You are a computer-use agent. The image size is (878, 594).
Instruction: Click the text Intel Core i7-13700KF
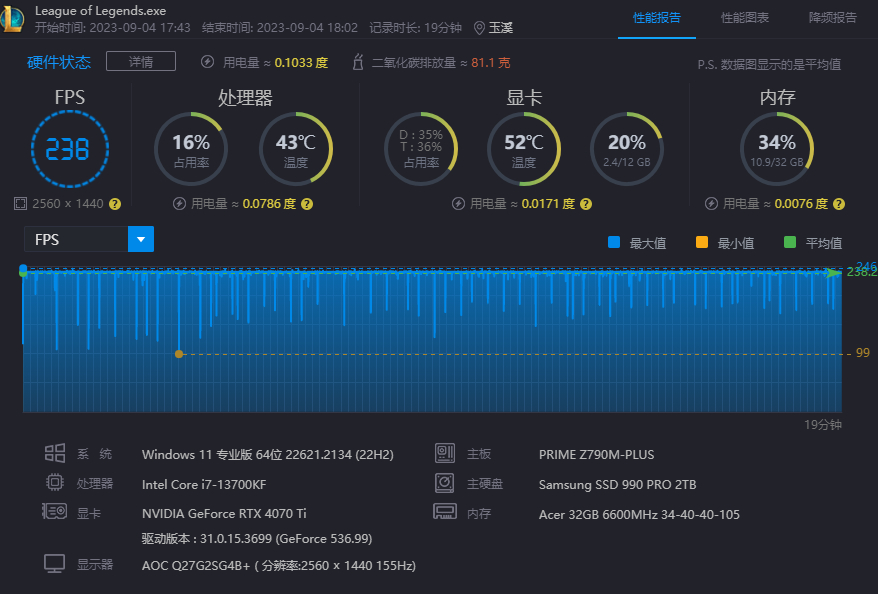pyautogui.click(x=204, y=484)
